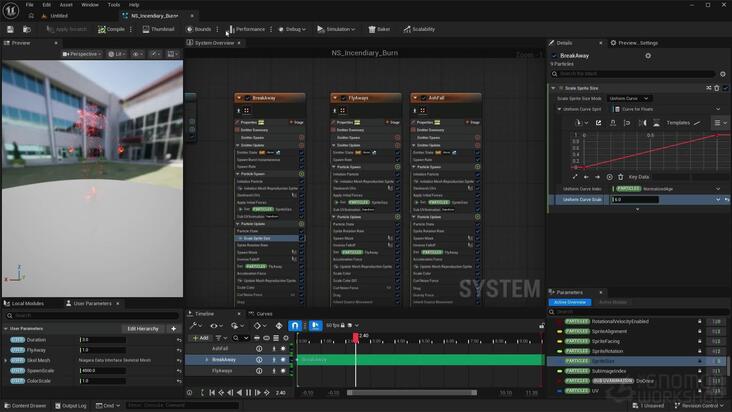Click the Save asset icon in toolbar

point(10,29)
